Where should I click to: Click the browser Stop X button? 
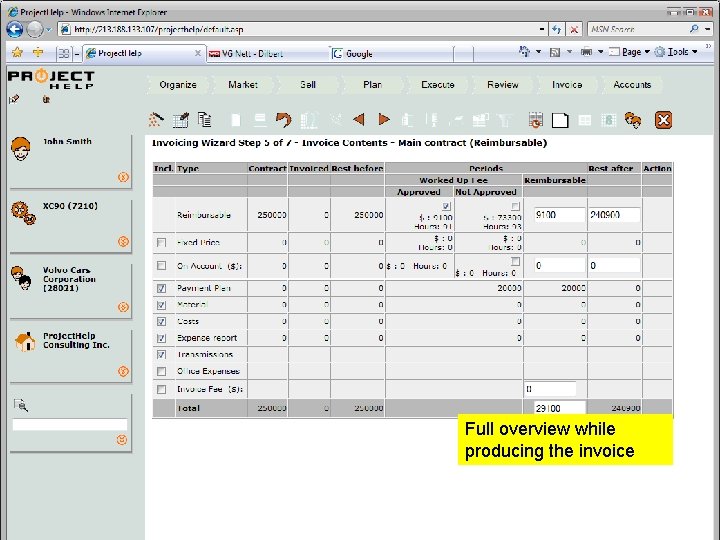(574, 29)
